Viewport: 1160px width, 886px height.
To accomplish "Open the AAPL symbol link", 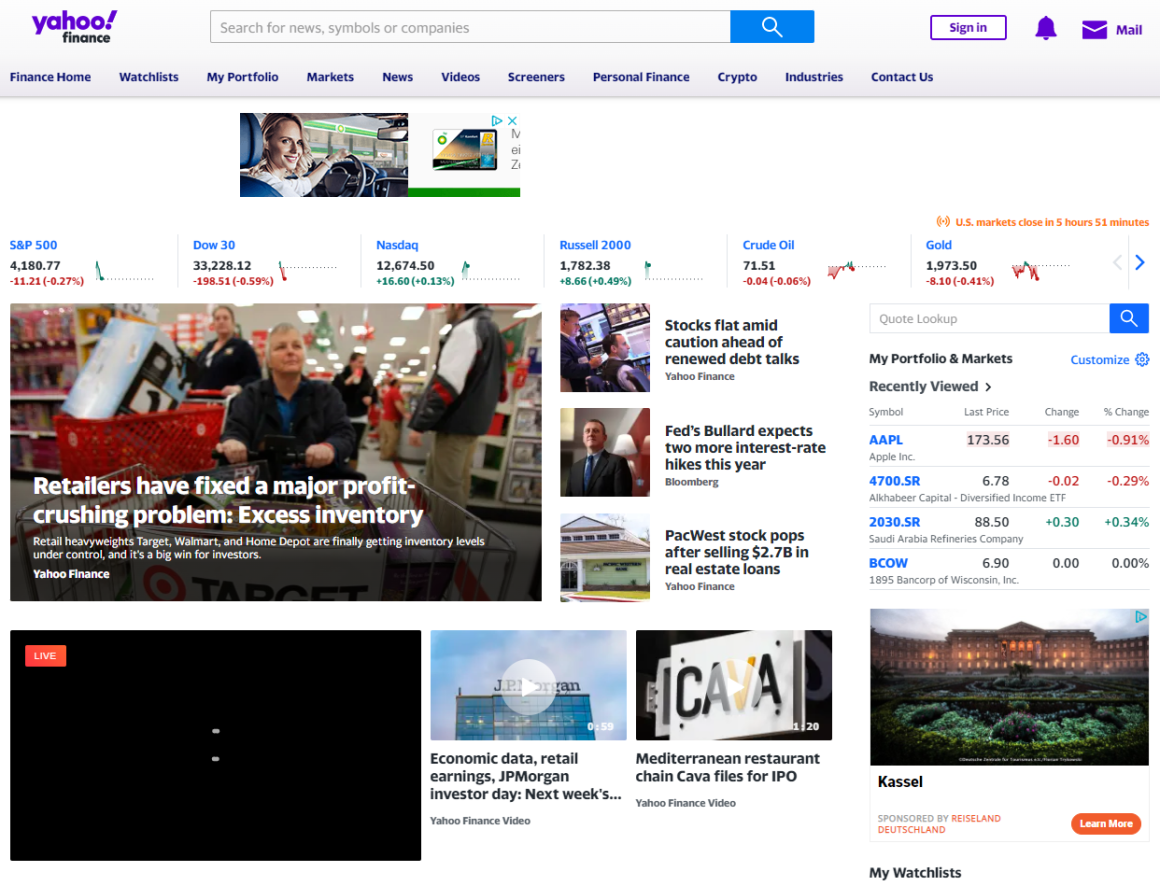I will (885, 440).
